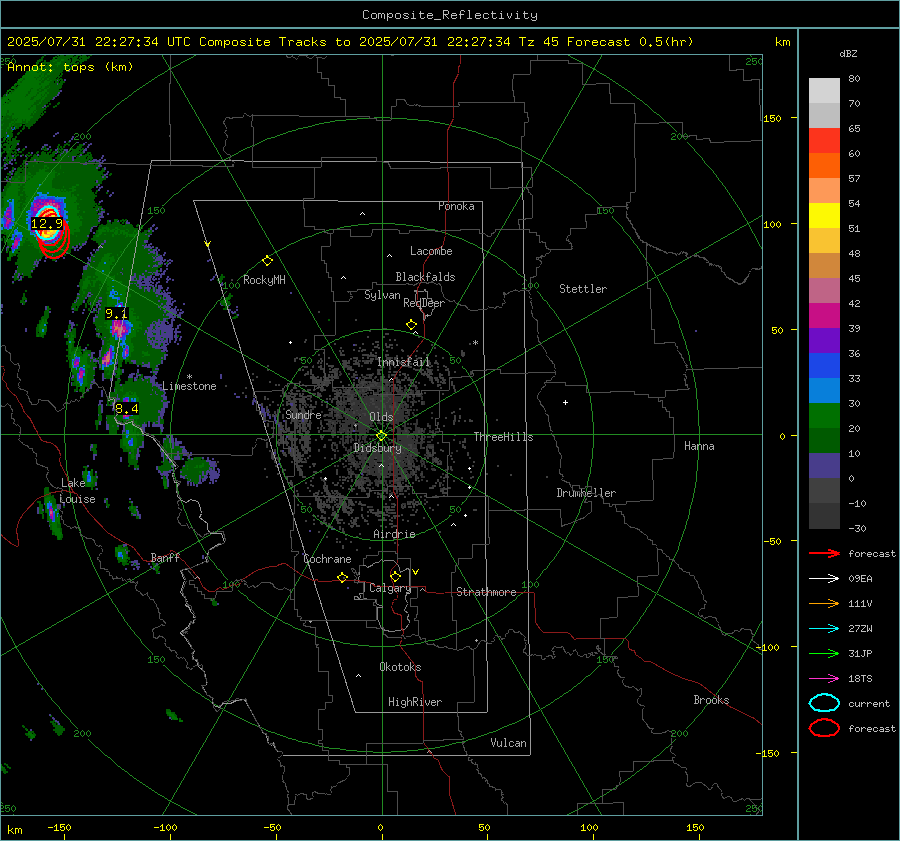Click the Lake Louise label
The width and height of the screenshot is (900, 841).
pos(78,491)
